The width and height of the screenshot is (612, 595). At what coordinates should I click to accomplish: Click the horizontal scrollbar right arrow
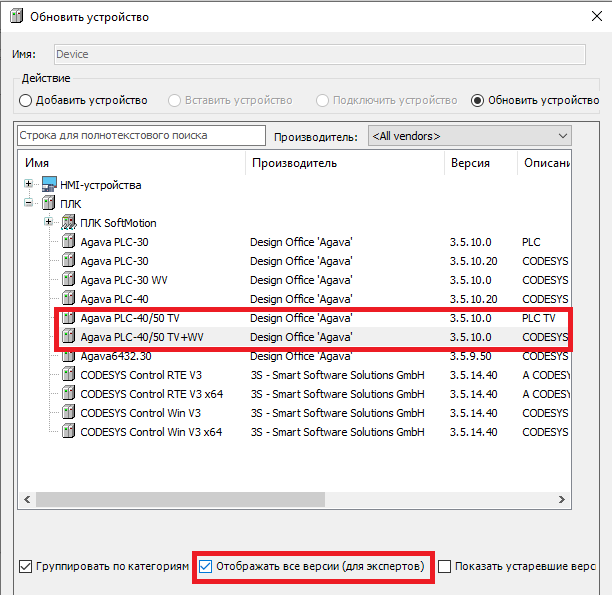pos(562,499)
